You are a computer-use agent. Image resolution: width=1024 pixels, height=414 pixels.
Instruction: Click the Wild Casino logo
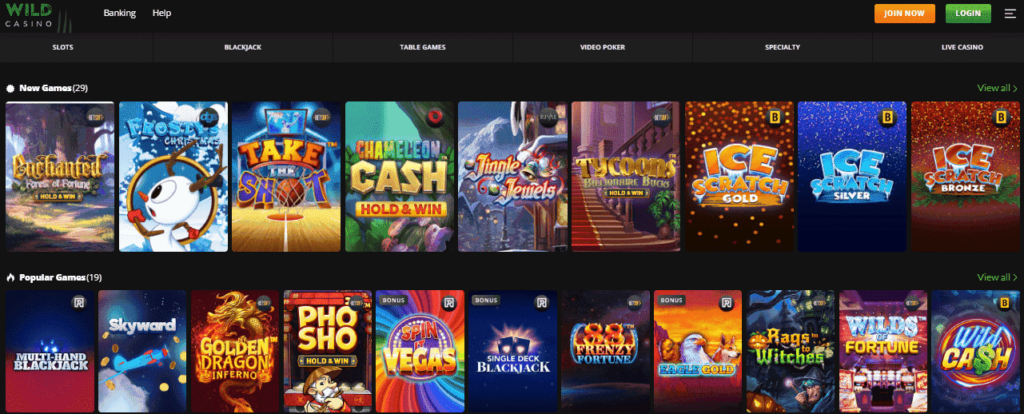coord(36,16)
